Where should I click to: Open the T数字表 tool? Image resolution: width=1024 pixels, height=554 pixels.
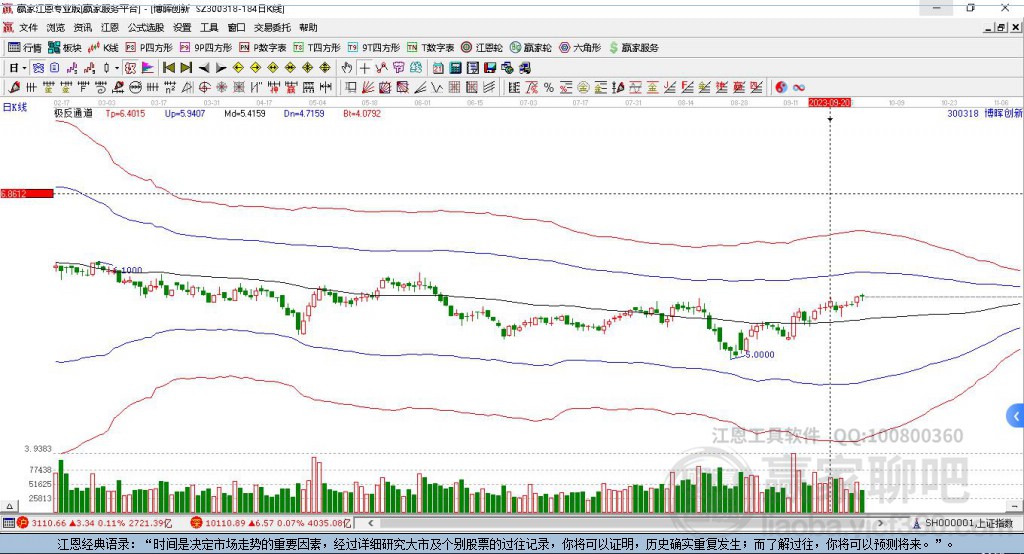pyautogui.click(x=430, y=48)
